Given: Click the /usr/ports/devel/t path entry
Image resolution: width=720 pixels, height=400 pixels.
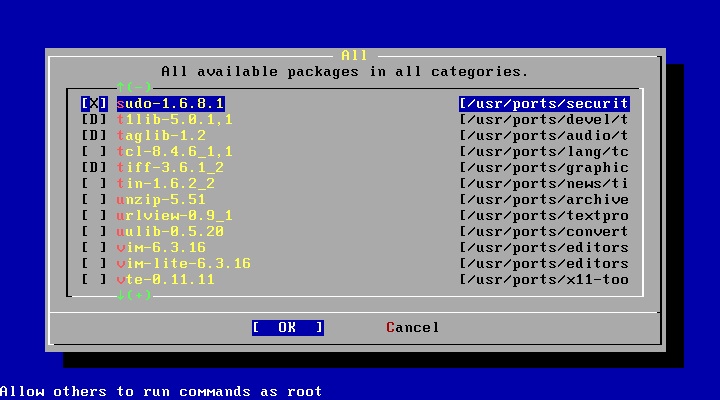Looking at the screenshot, I should coord(544,119).
